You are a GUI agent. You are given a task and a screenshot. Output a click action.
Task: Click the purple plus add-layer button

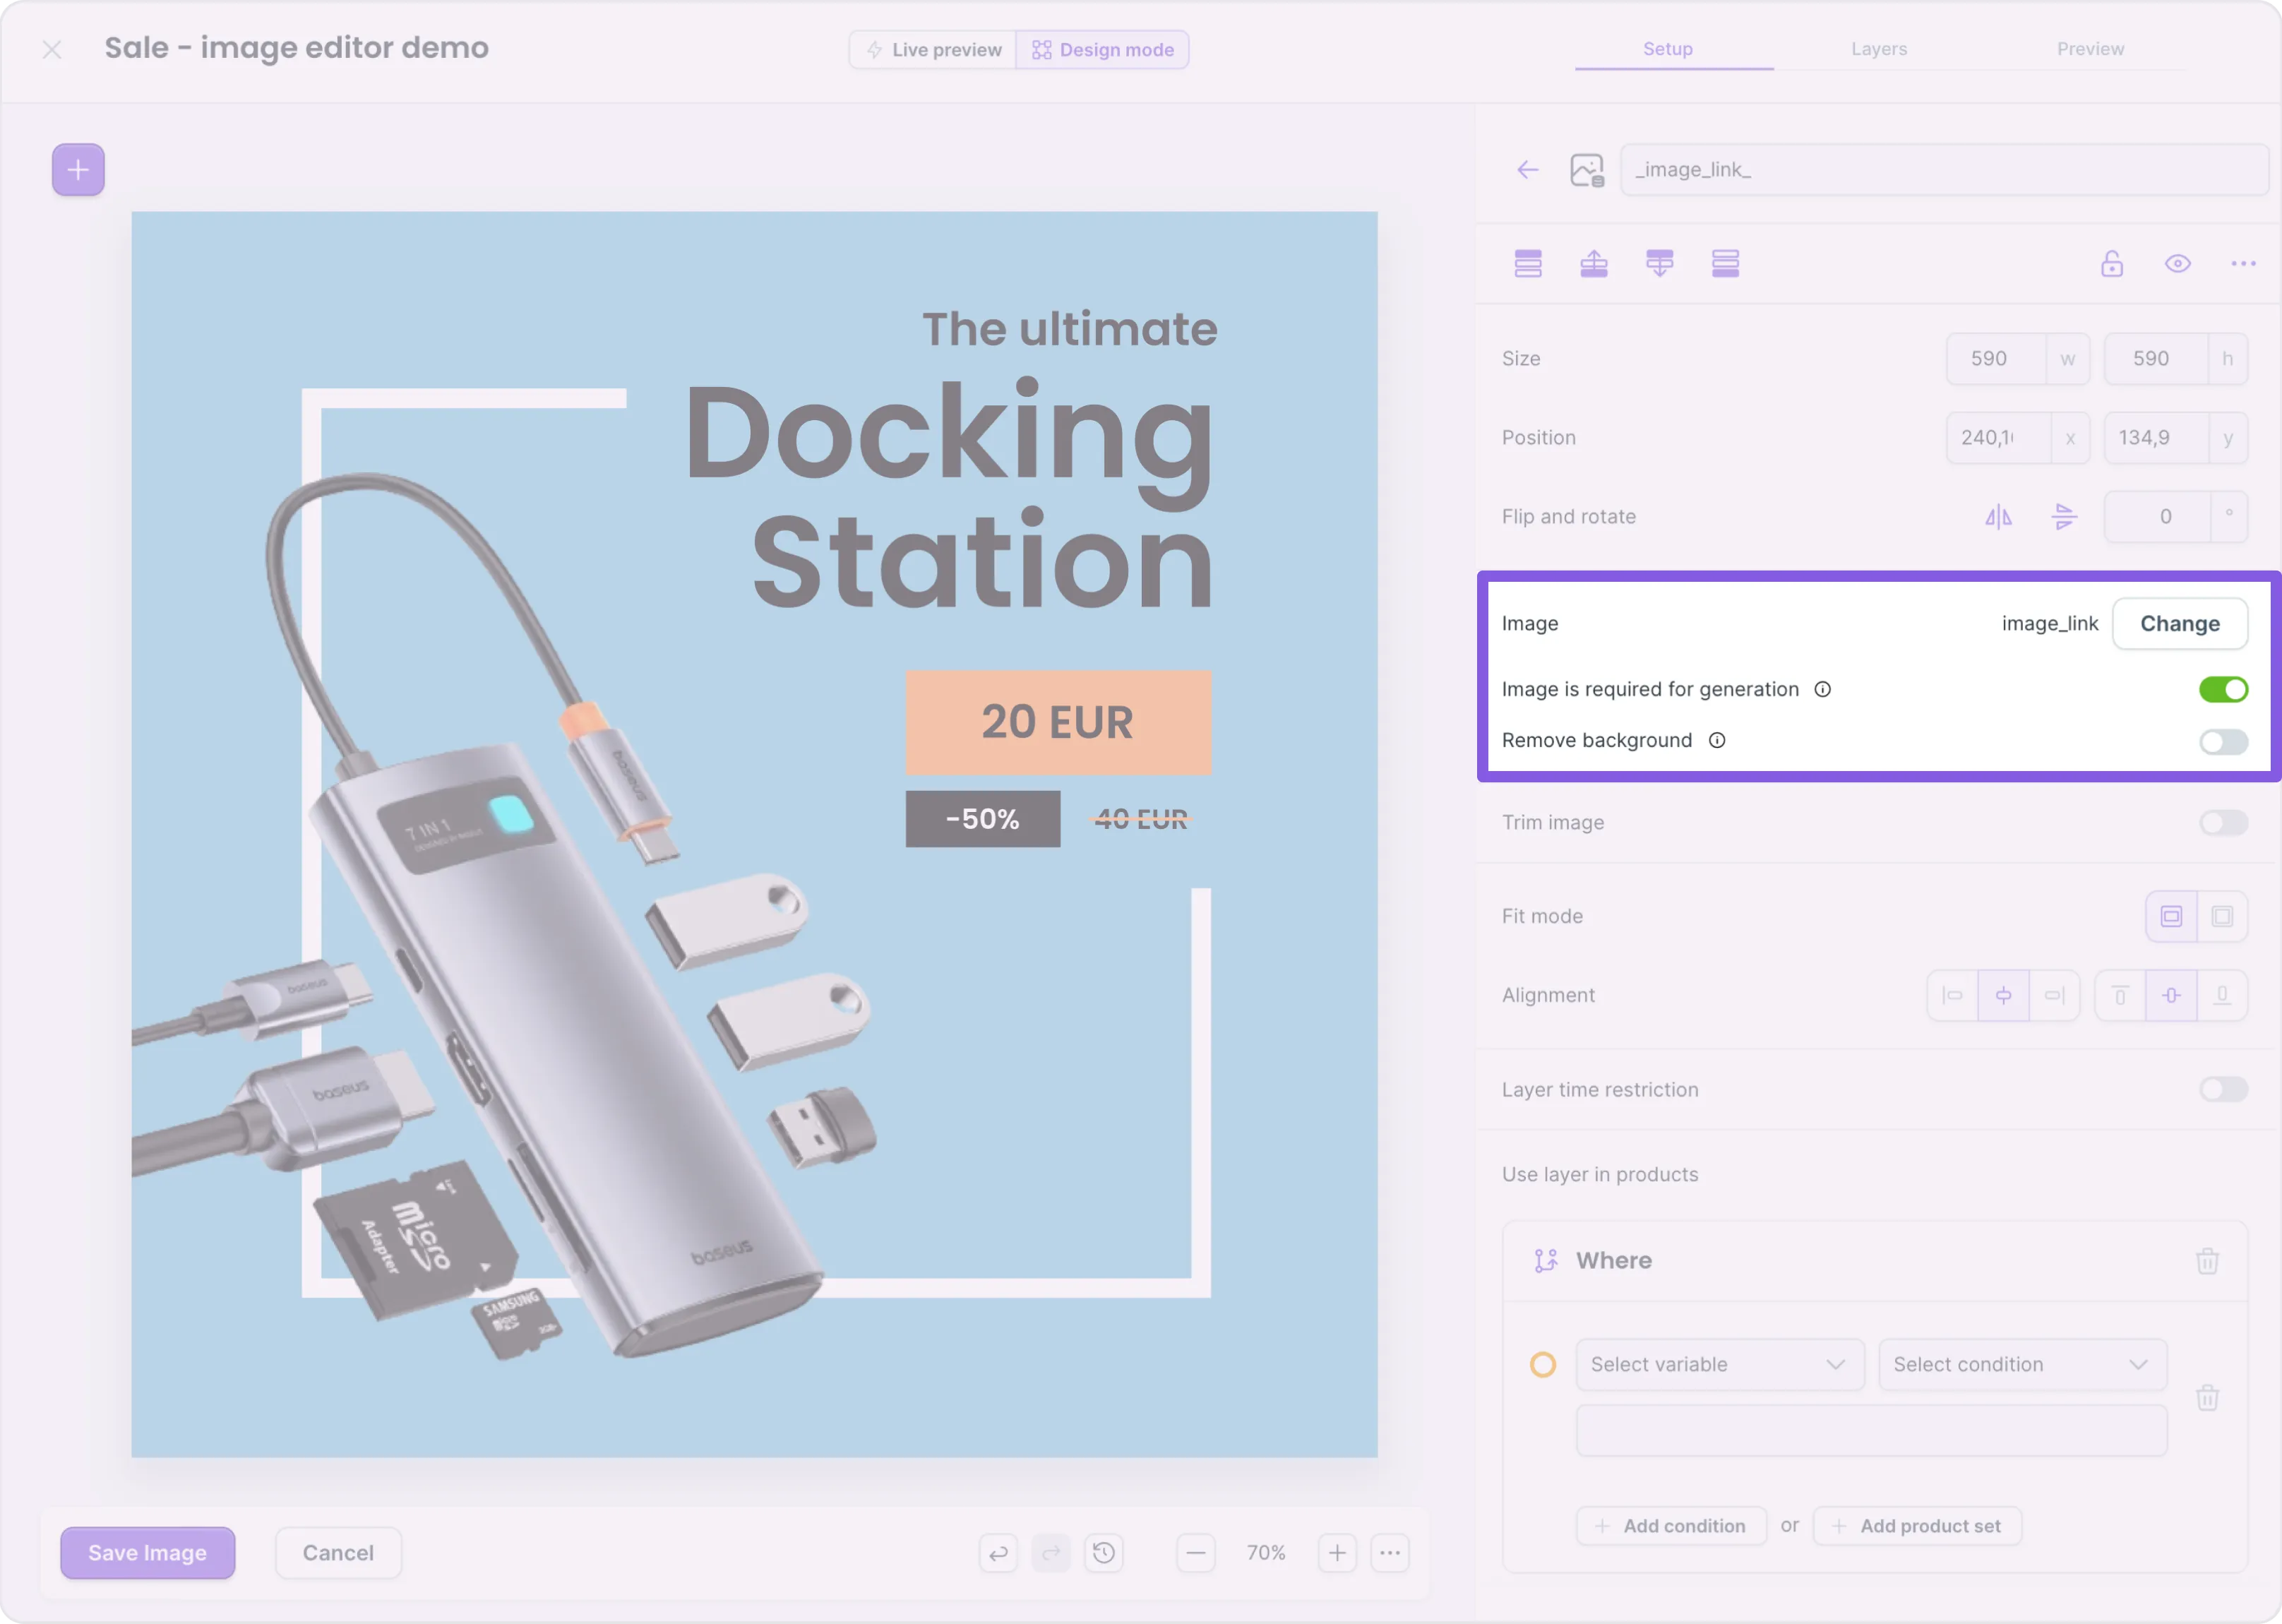pos(78,169)
